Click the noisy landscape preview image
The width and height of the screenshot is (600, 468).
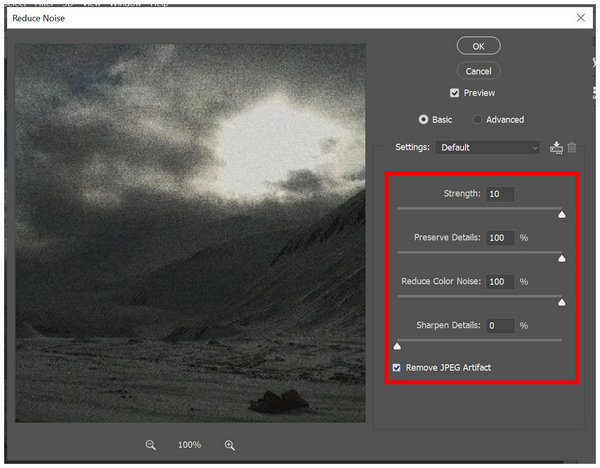[x=190, y=233]
